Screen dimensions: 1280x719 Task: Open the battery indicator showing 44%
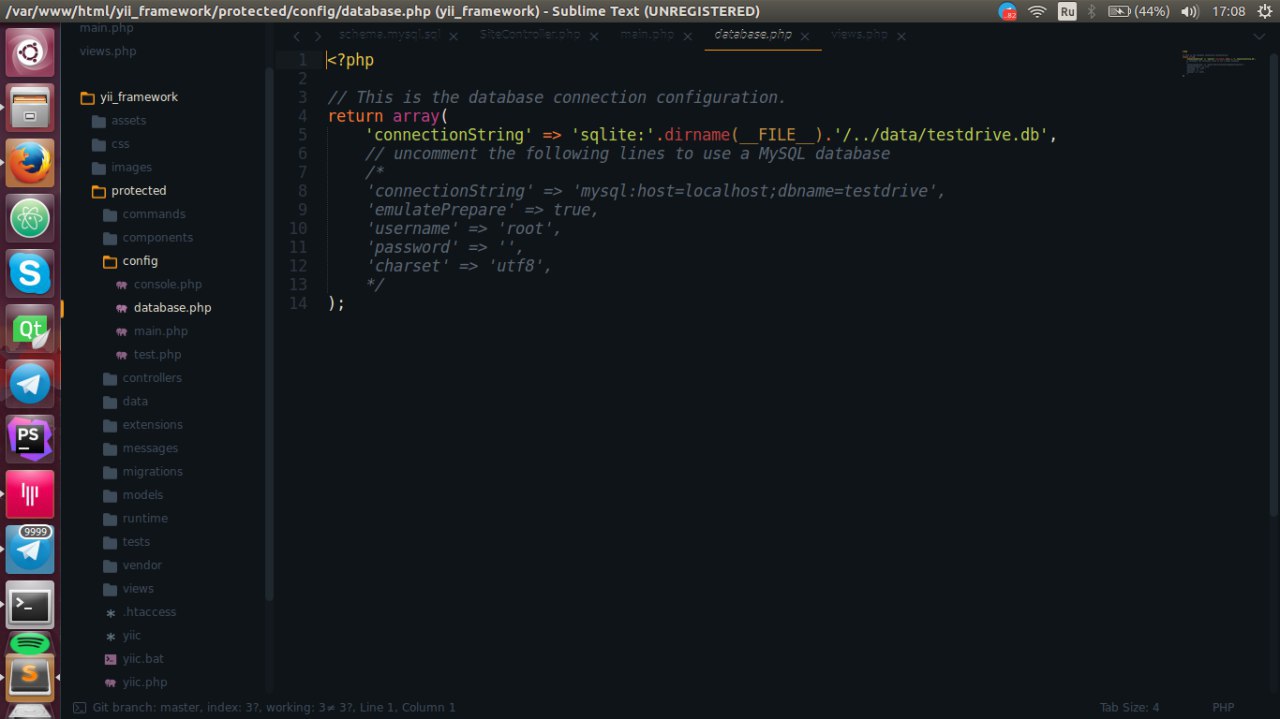[x=1138, y=11]
